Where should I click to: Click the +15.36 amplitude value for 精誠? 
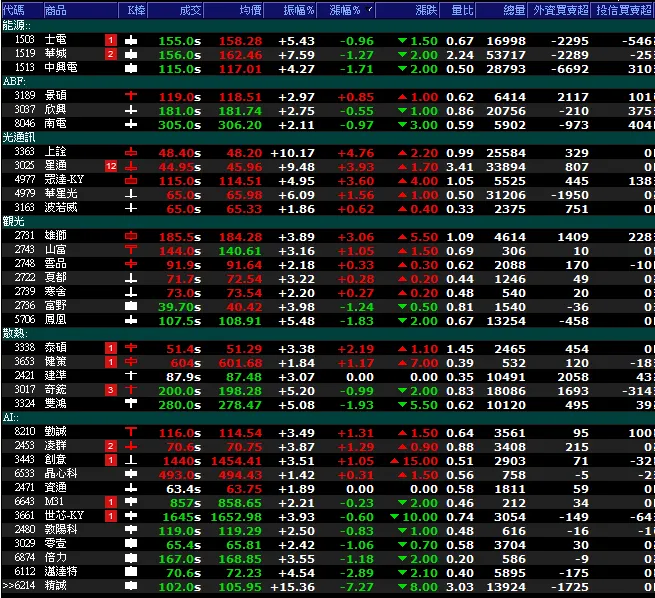(292, 587)
